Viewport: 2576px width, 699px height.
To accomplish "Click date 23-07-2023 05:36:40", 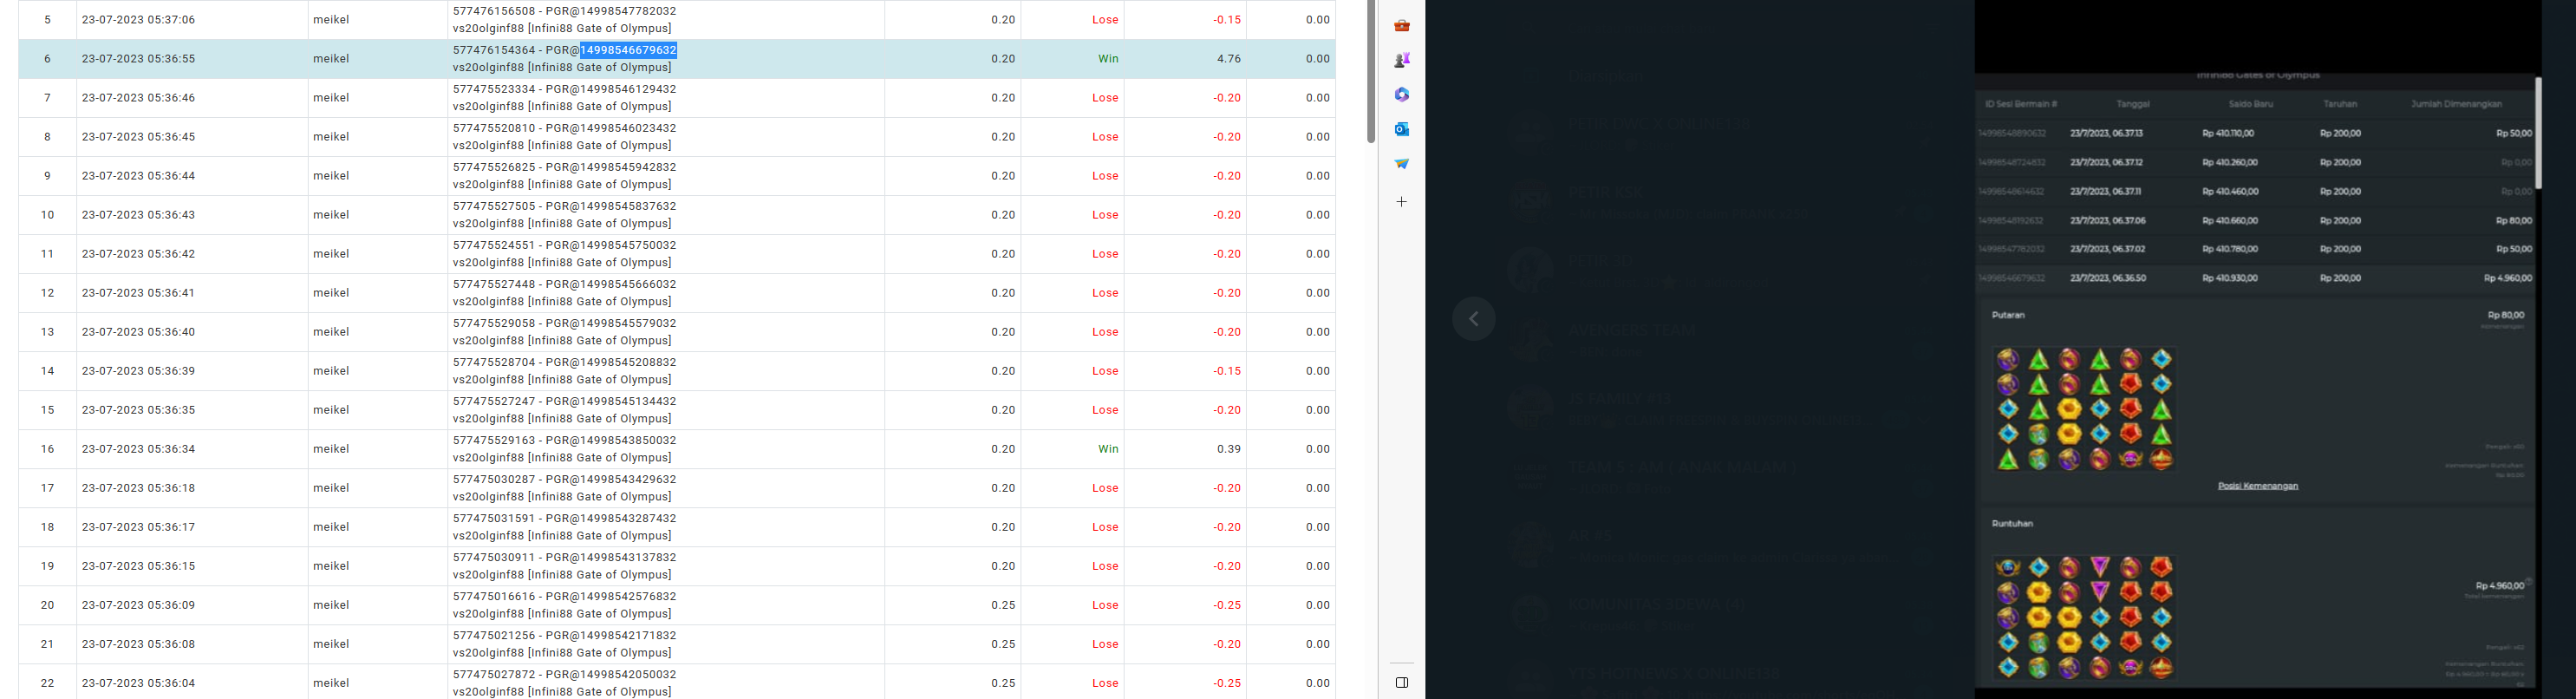I will 139,332.
